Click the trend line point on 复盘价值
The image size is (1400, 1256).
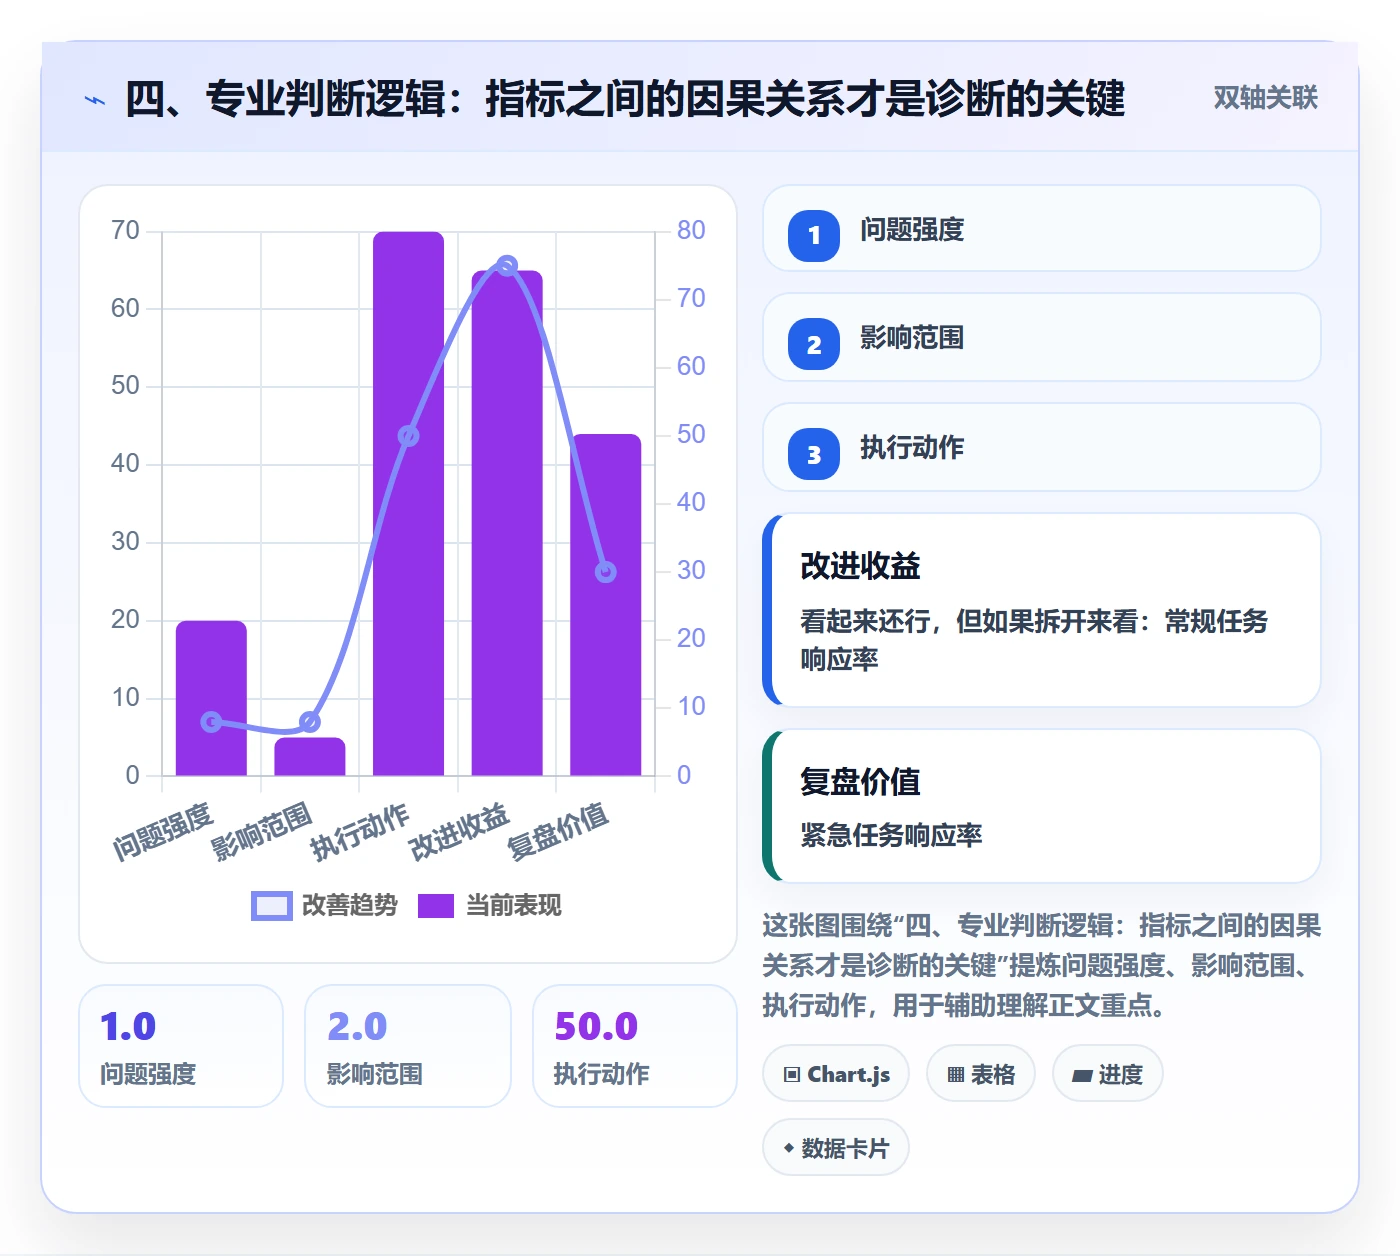[606, 572]
